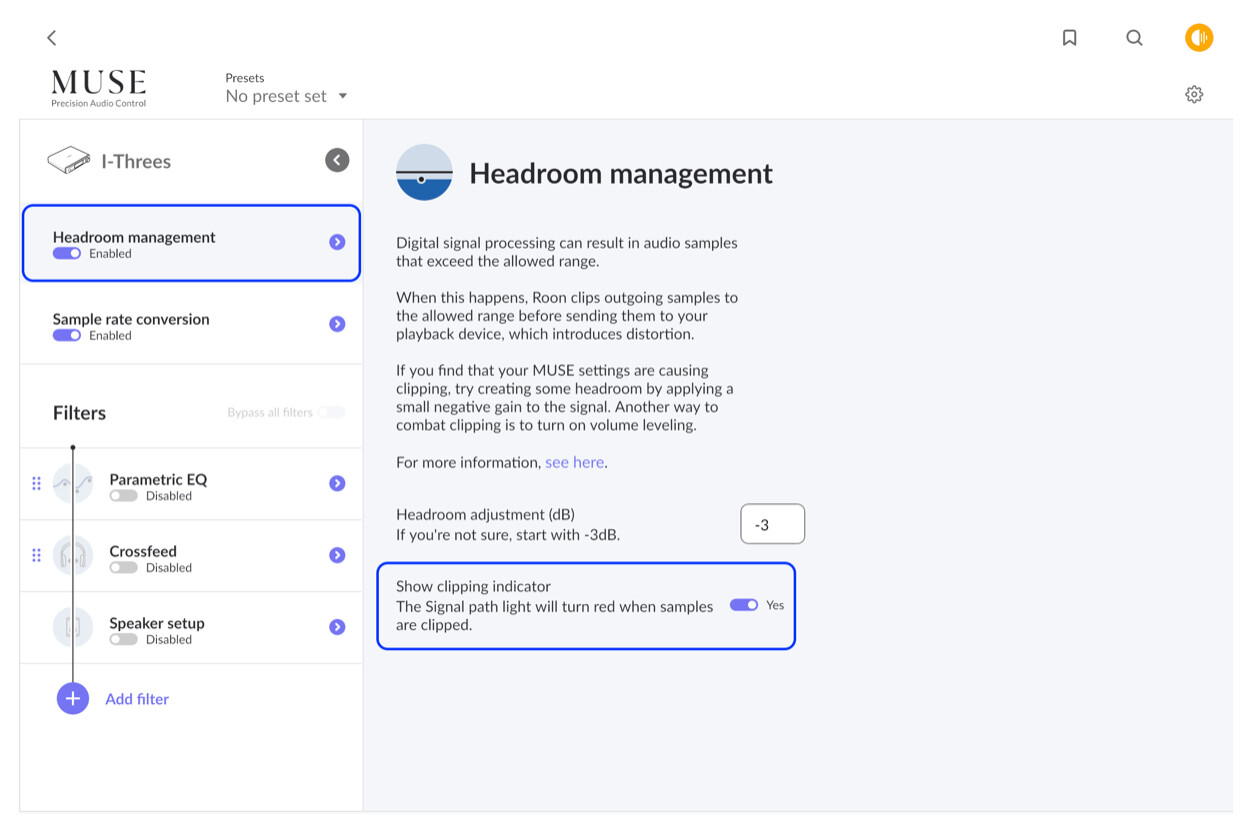Open search with the magnifier icon
Screen dimensions: 1250x826
1134,38
